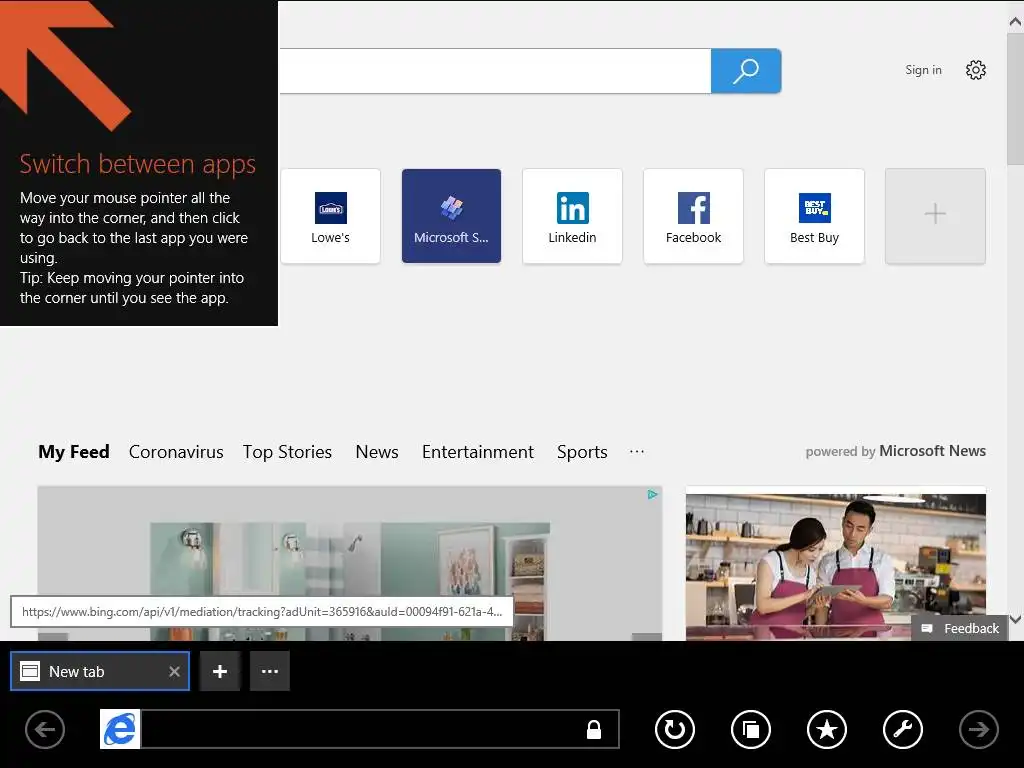The width and height of the screenshot is (1024, 768).
Task: Add a new quick link tile
Action: (x=935, y=216)
